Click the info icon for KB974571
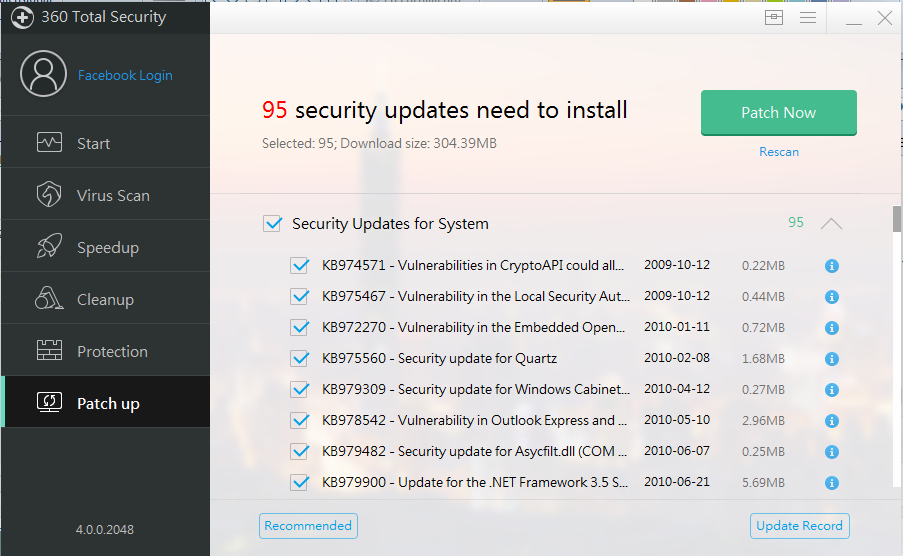 (831, 266)
